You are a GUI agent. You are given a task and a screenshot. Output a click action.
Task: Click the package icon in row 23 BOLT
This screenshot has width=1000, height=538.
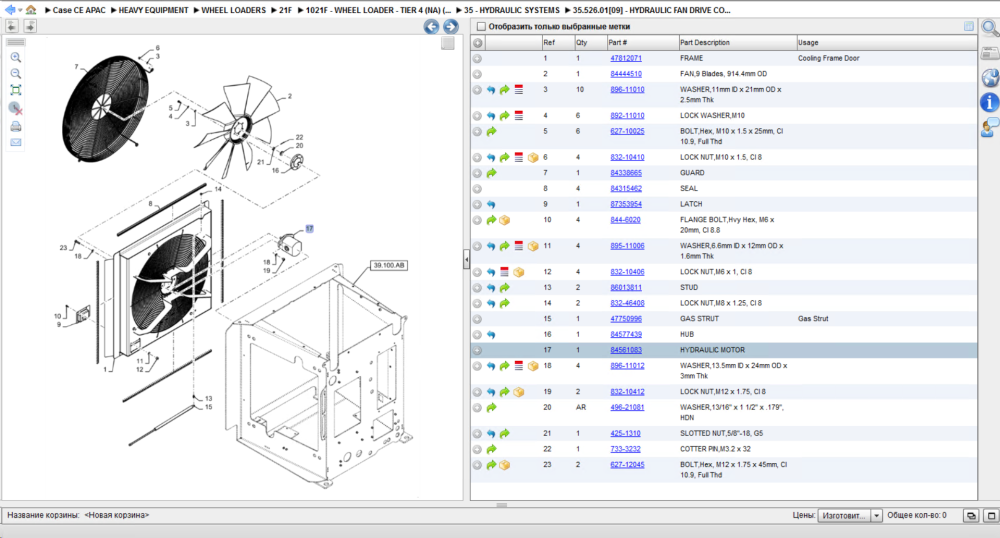click(504, 465)
